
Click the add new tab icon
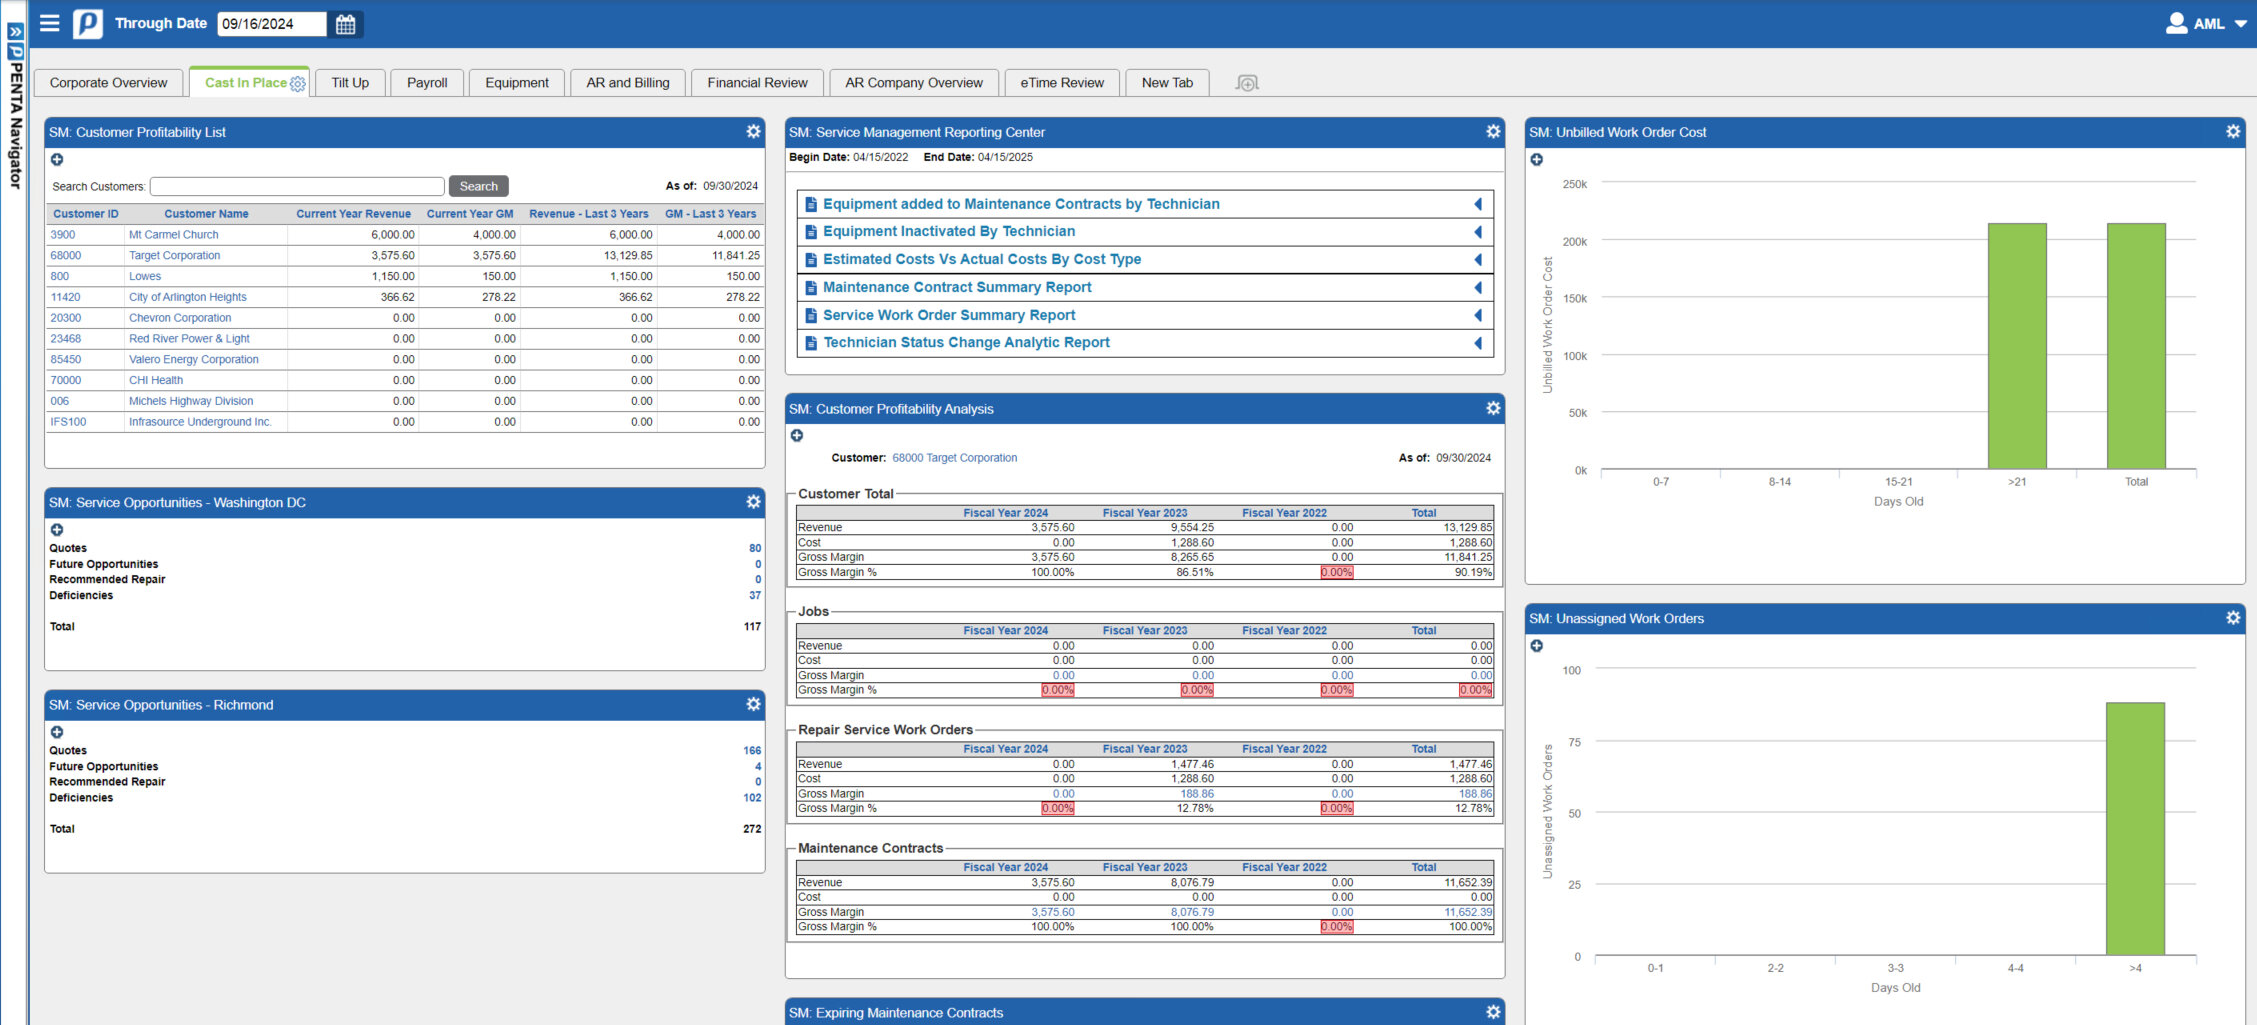click(x=1246, y=83)
